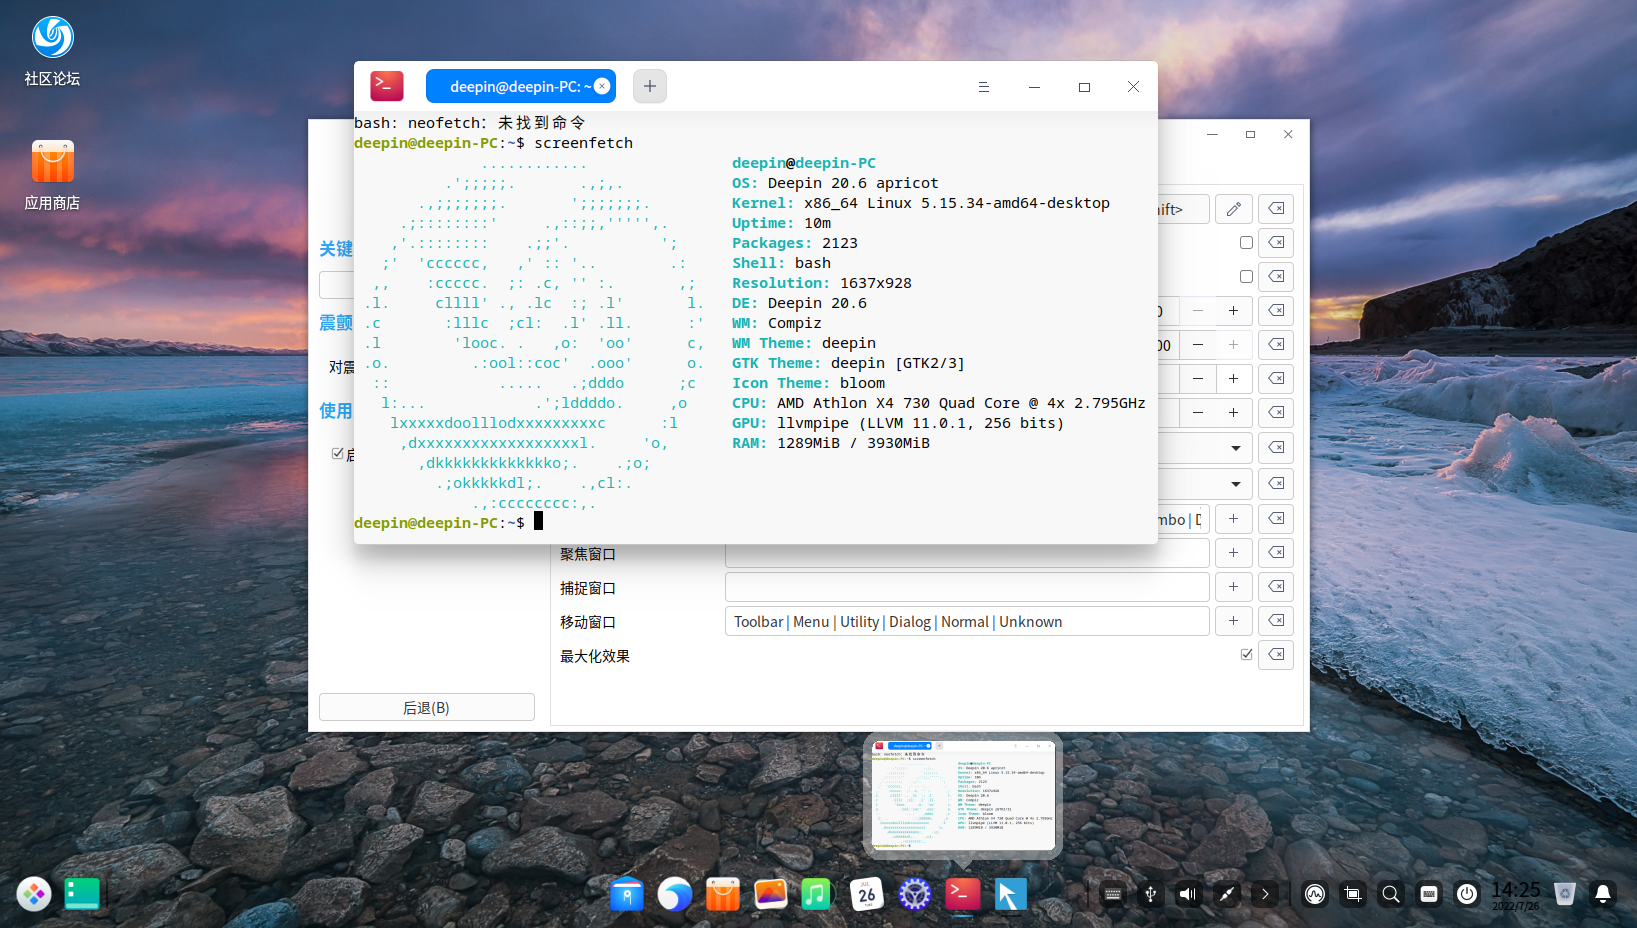This screenshot has width=1637, height=928.
Task: Launch Control Center gear icon in dock
Action: tap(914, 894)
